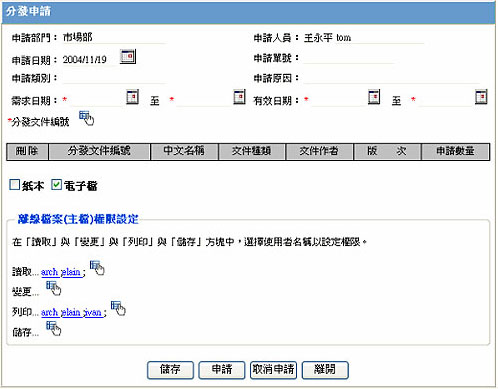This screenshot has width=498, height=389.
Task: Open user picker for 變更 permission
Action: click(53, 288)
